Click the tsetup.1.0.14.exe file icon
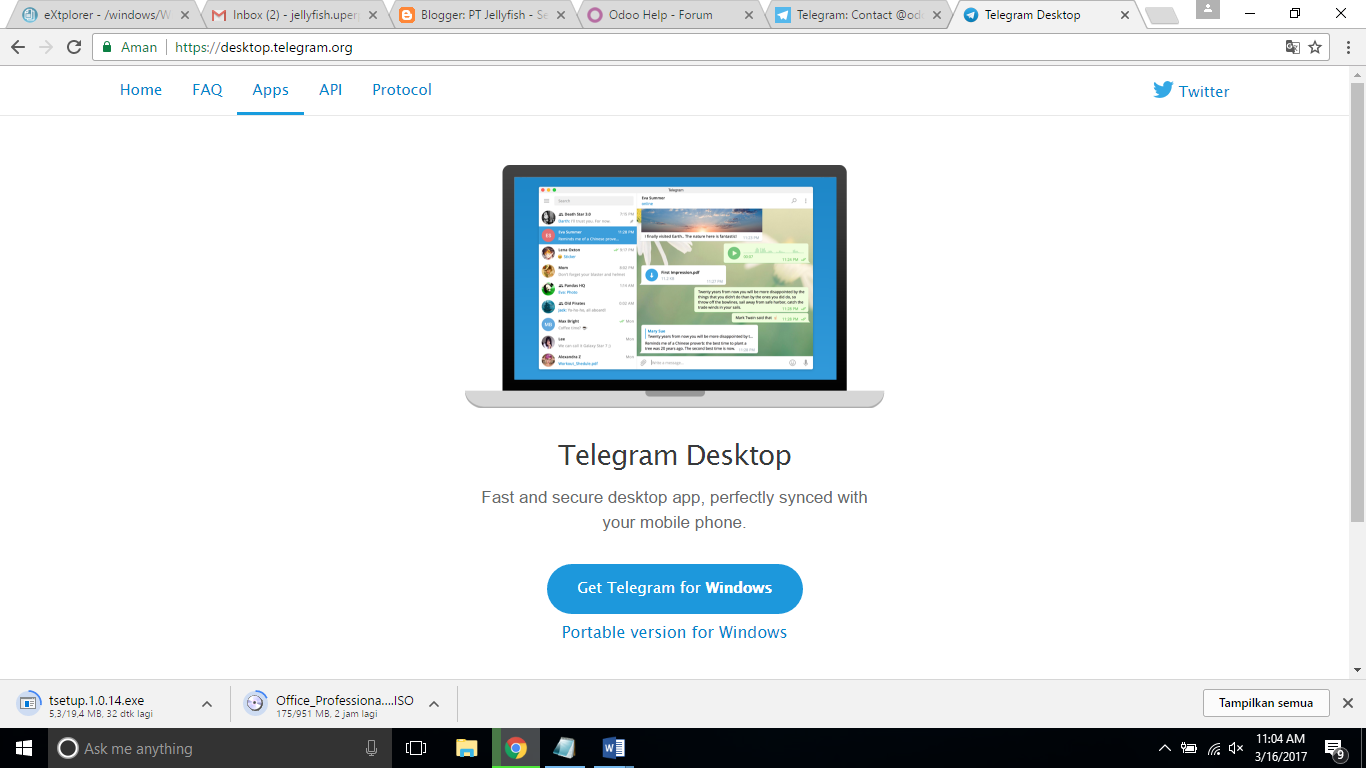This screenshot has width=1366, height=768. (28, 703)
